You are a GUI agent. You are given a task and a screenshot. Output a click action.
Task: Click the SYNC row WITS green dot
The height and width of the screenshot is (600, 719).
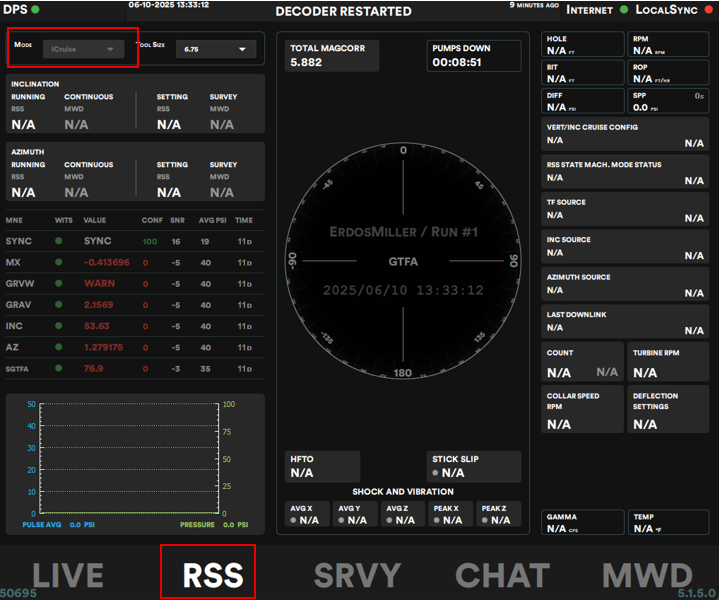[59, 240]
